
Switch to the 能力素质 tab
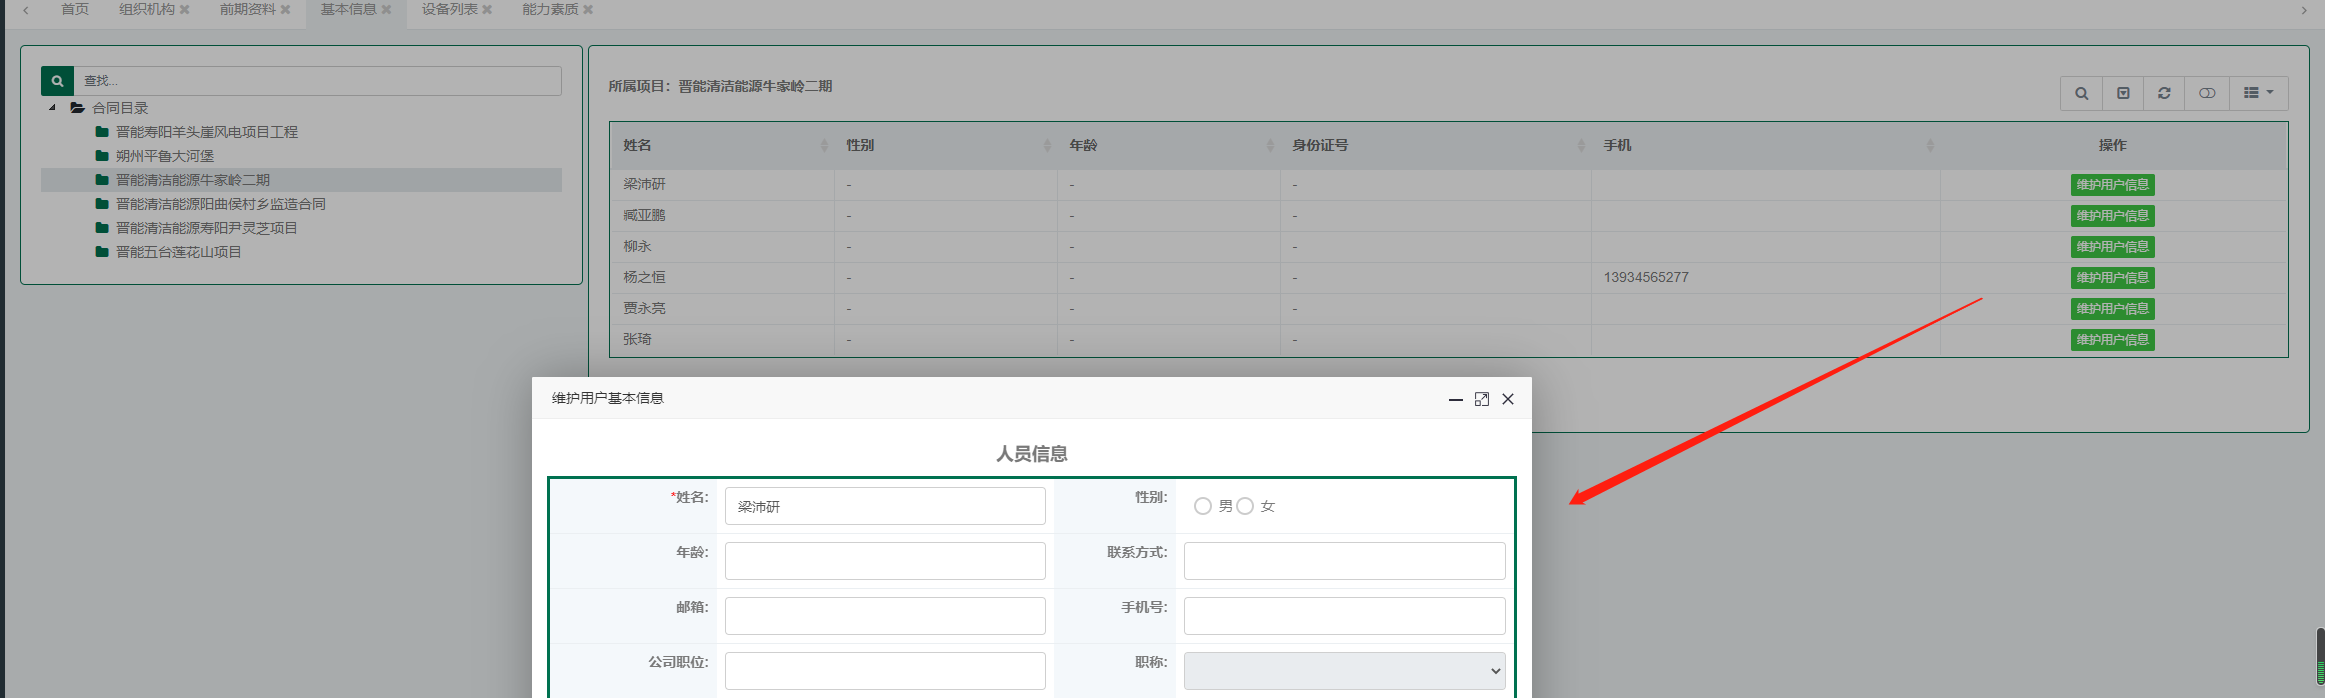point(550,9)
